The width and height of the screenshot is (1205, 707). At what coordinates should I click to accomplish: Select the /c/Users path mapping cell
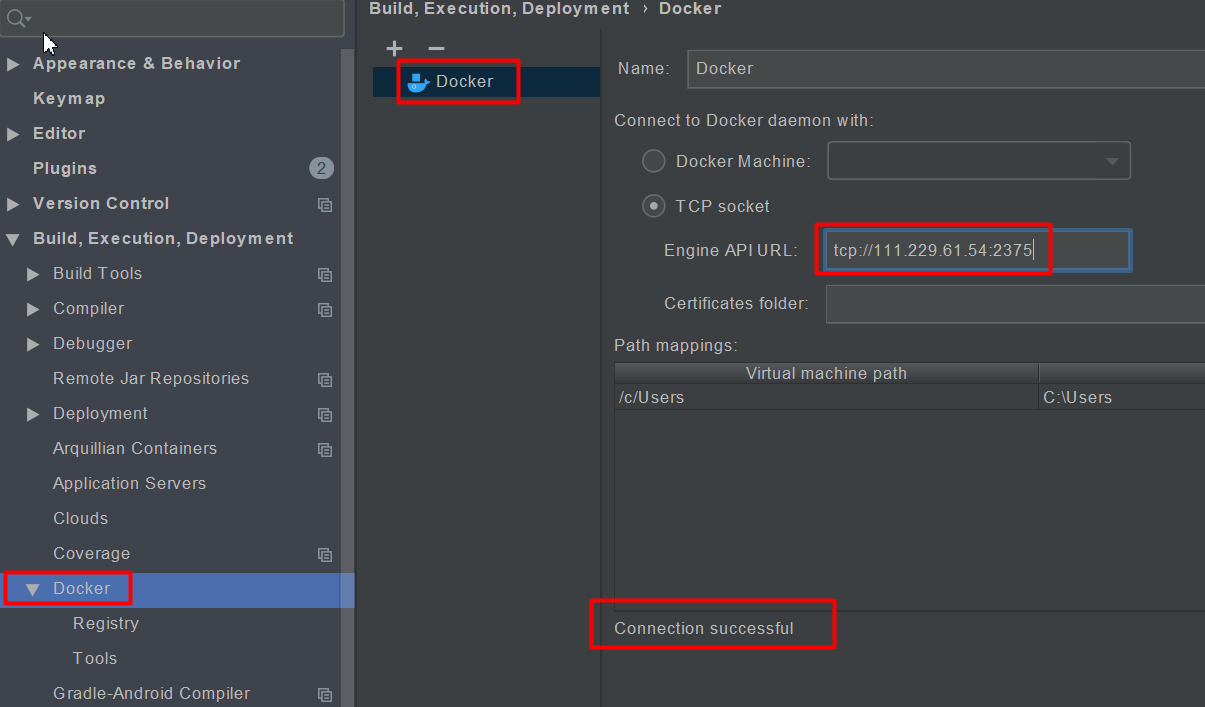click(826, 397)
